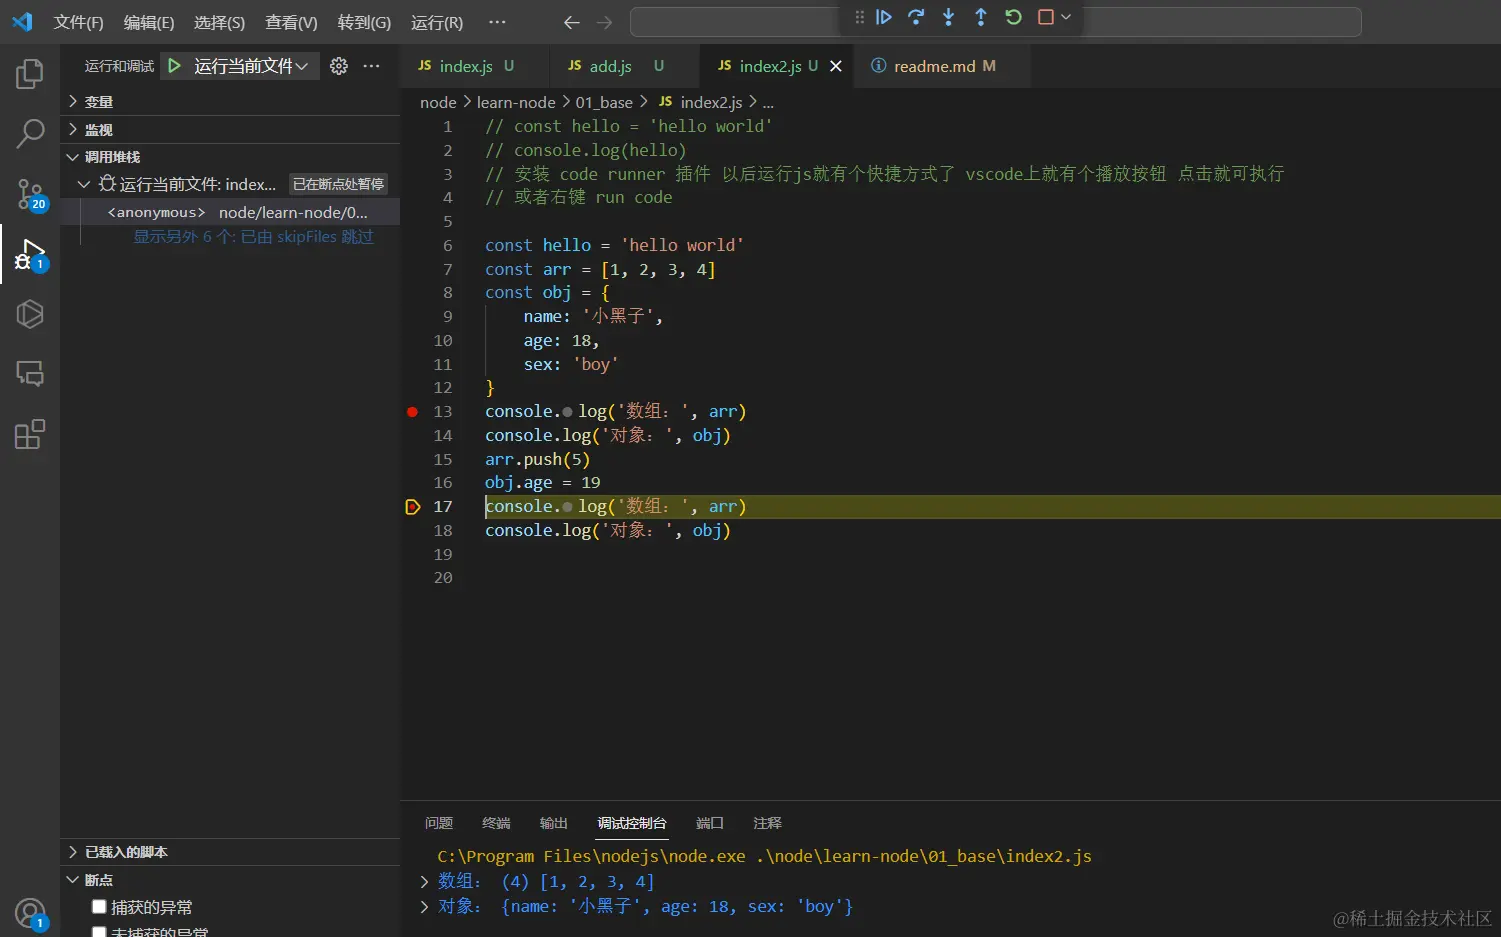Click the debug Restart button
The height and width of the screenshot is (937, 1501).
click(x=1013, y=17)
